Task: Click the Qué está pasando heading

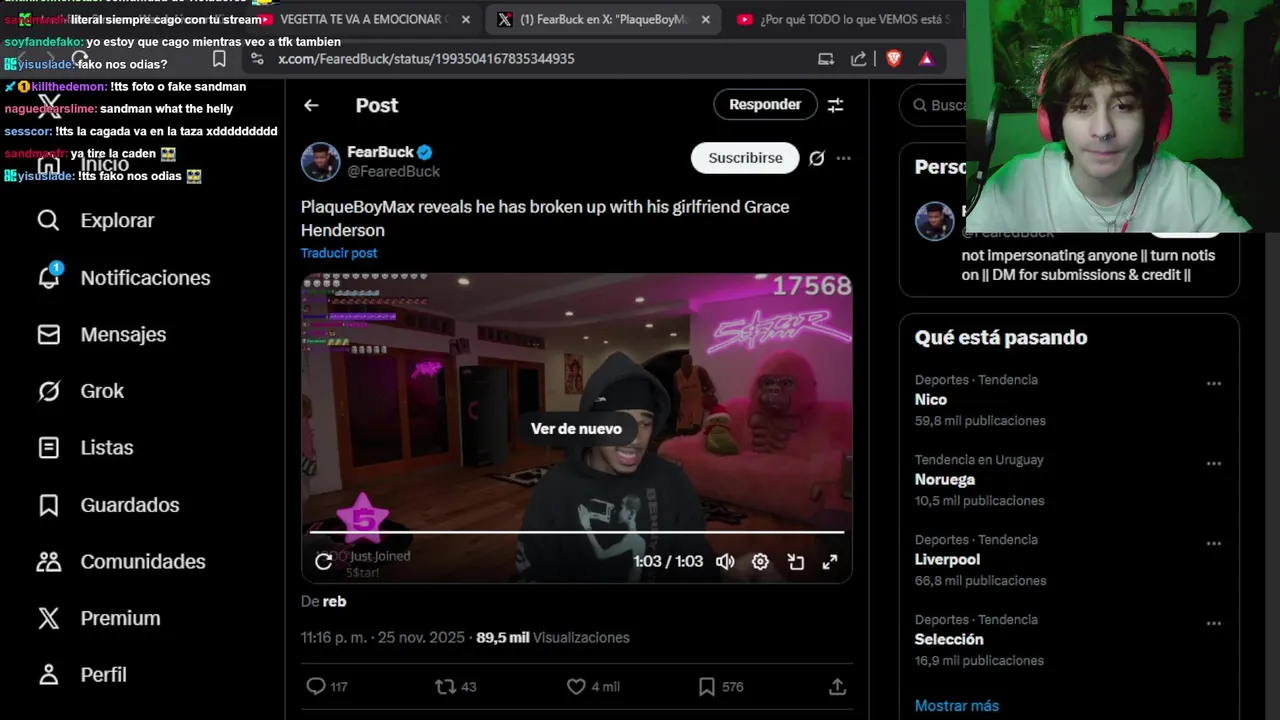Action: [x=1000, y=337]
